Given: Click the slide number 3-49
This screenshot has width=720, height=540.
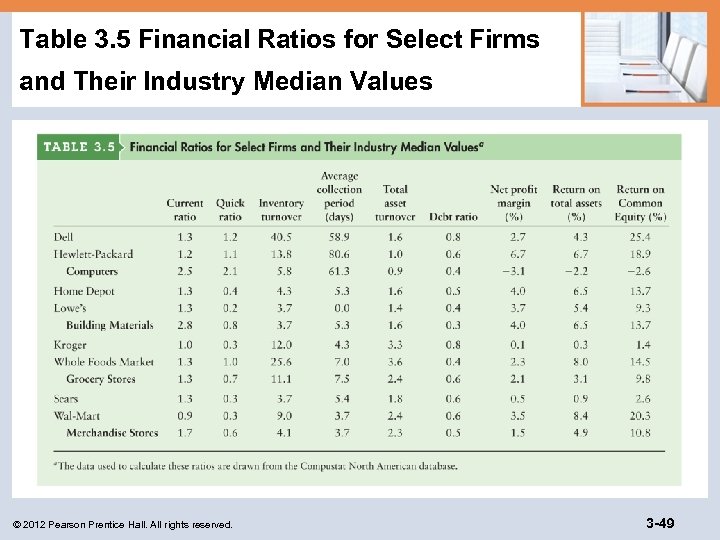Looking at the screenshot, I should 659,522.
